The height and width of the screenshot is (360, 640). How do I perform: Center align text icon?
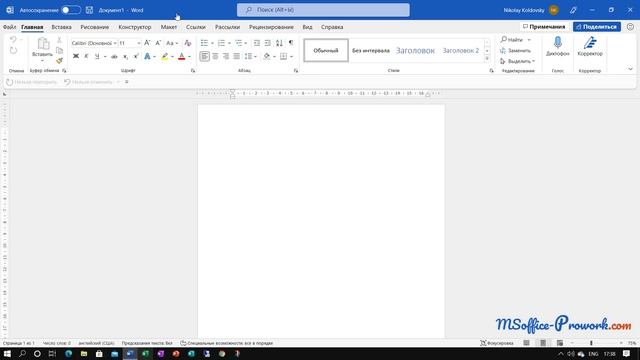tap(215, 56)
